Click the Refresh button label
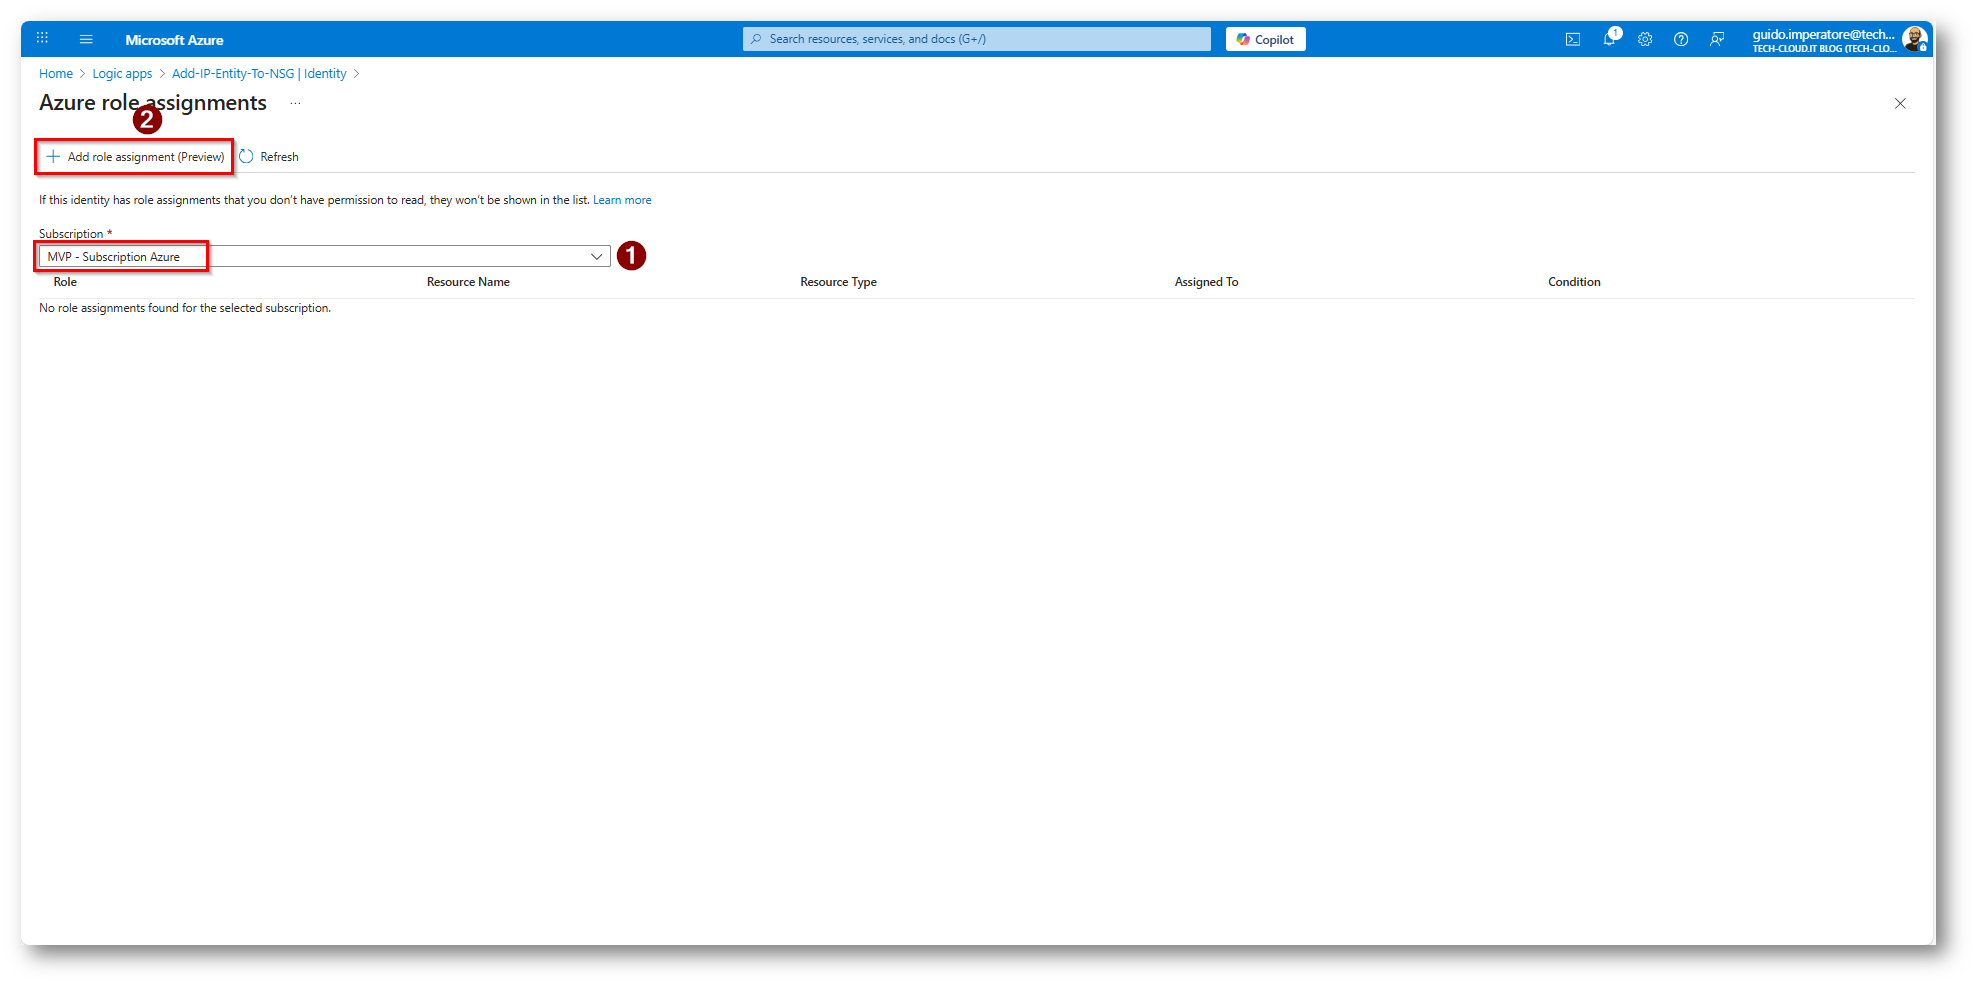This screenshot has width=1978, height=987. tap(279, 157)
